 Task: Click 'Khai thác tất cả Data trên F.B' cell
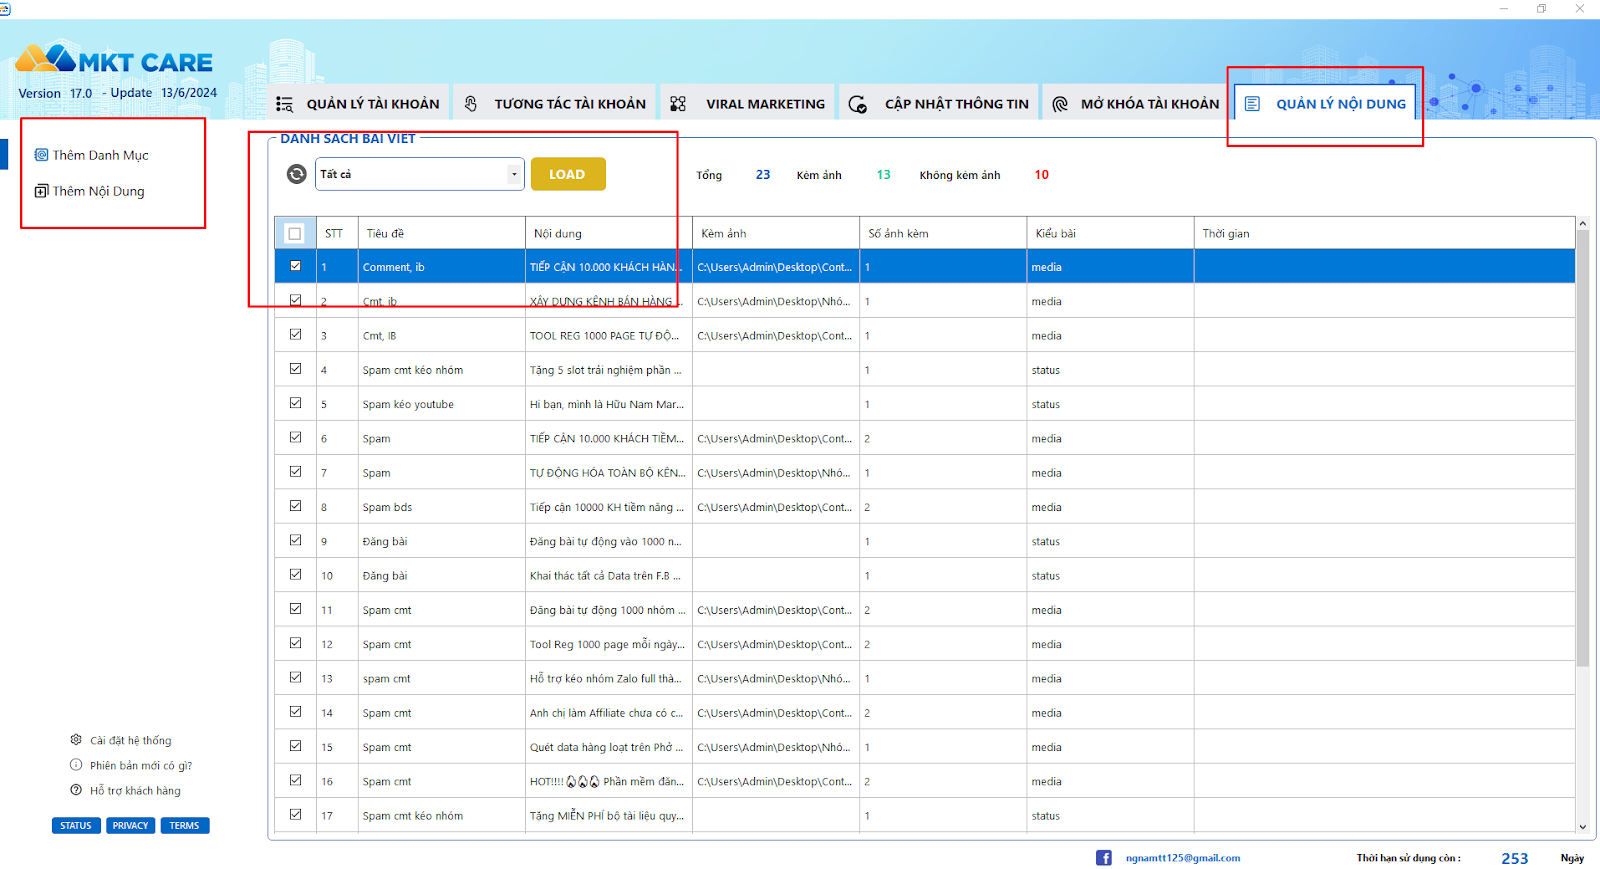pos(608,576)
